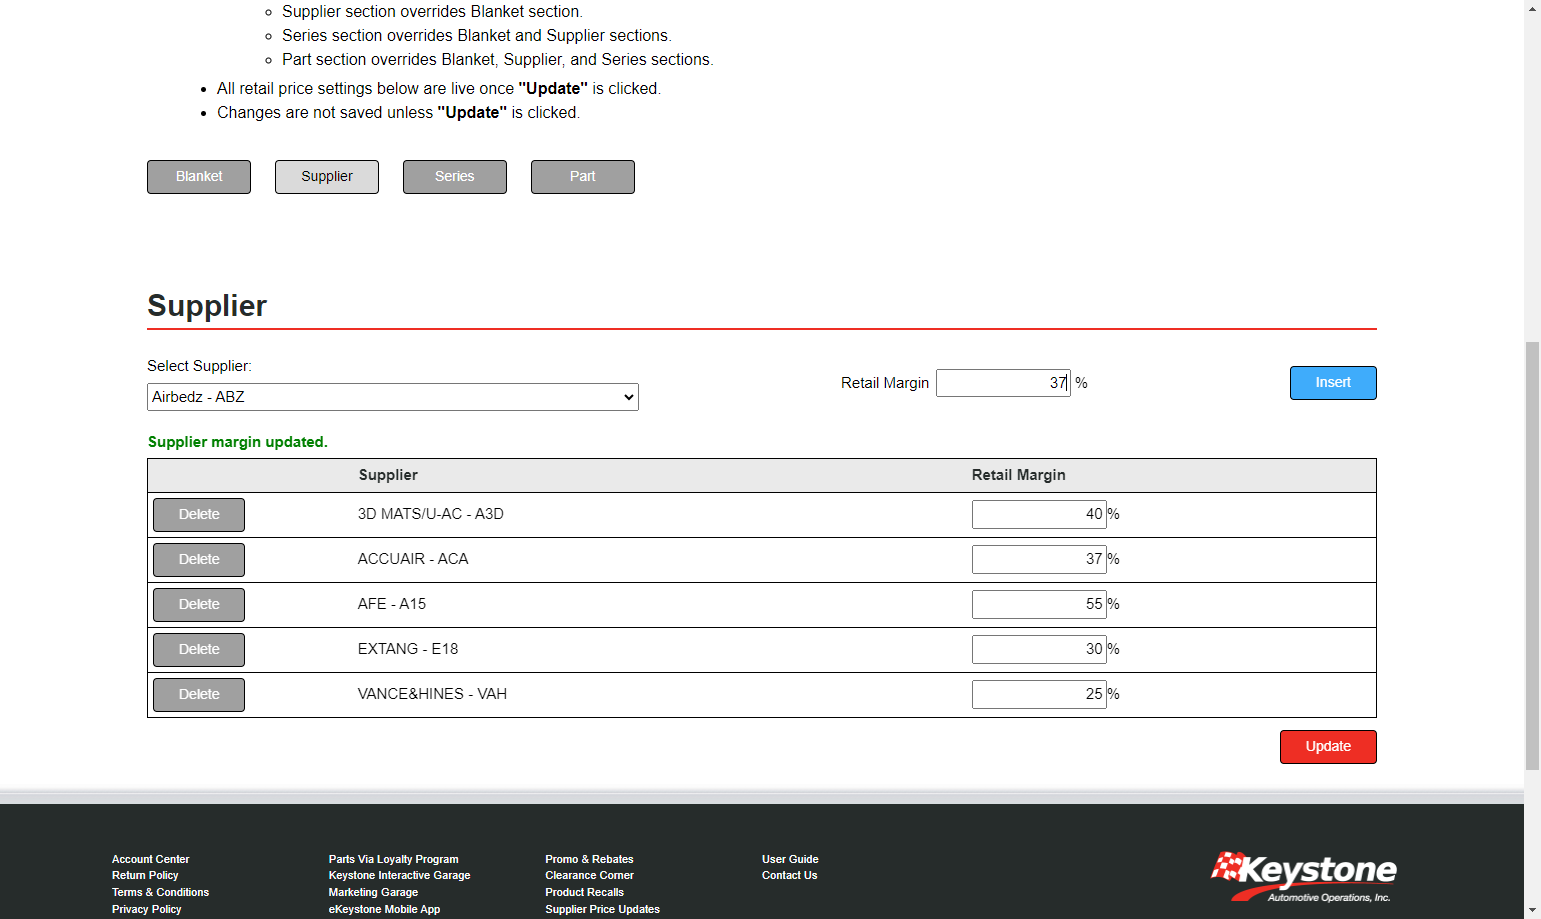Screen dimensions: 1541x919
Task: Click the red Update button
Action: pyautogui.click(x=1328, y=747)
